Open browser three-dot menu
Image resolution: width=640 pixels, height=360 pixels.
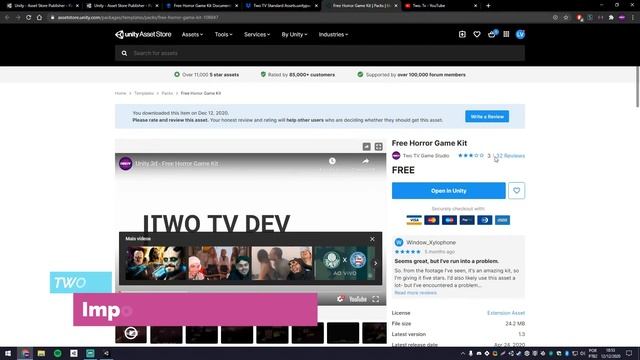[633, 18]
